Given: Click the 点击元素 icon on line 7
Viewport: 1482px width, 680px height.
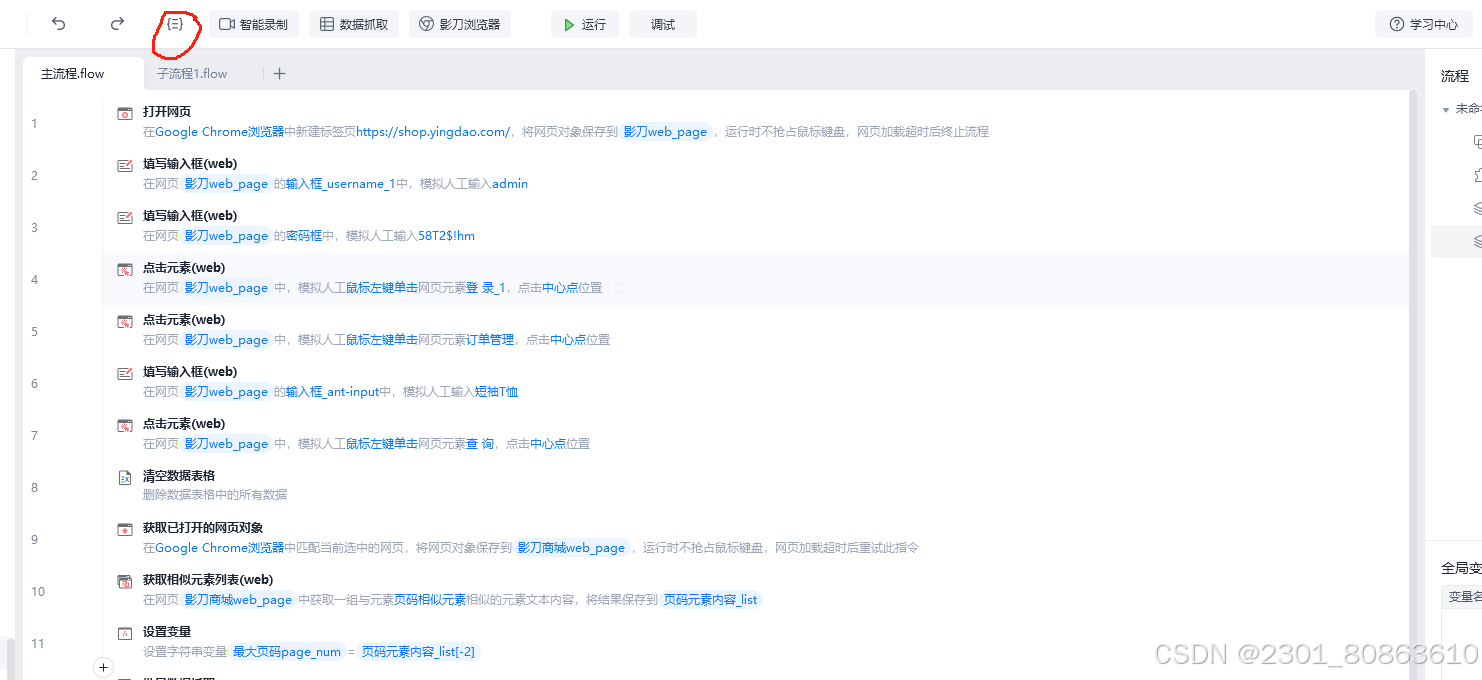Looking at the screenshot, I should click(125, 425).
